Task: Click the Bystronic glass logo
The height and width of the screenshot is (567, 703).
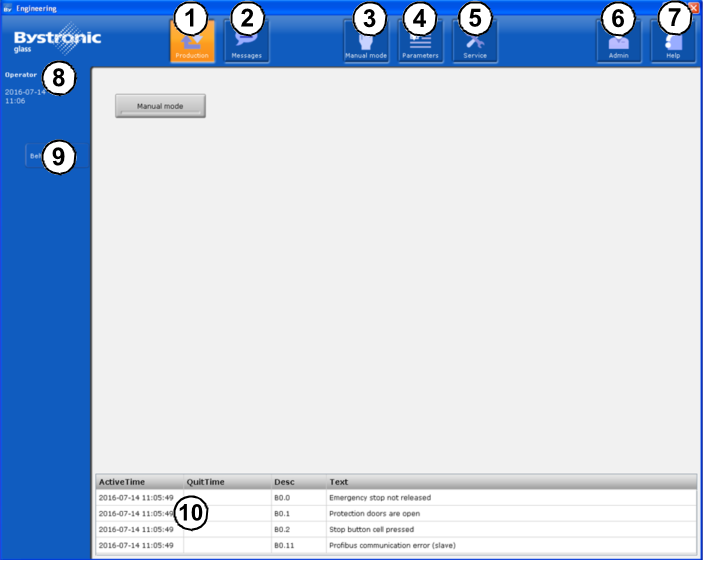Action: click(57, 40)
